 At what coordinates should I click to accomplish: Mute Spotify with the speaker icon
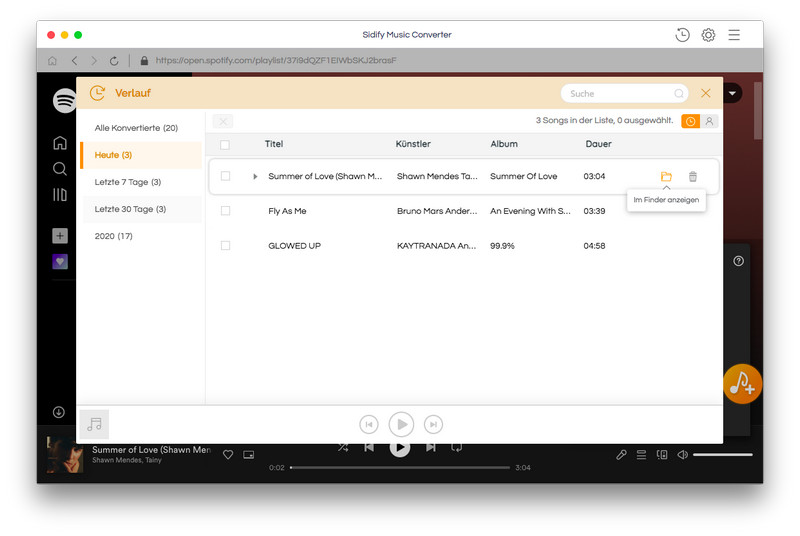(682, 454)
